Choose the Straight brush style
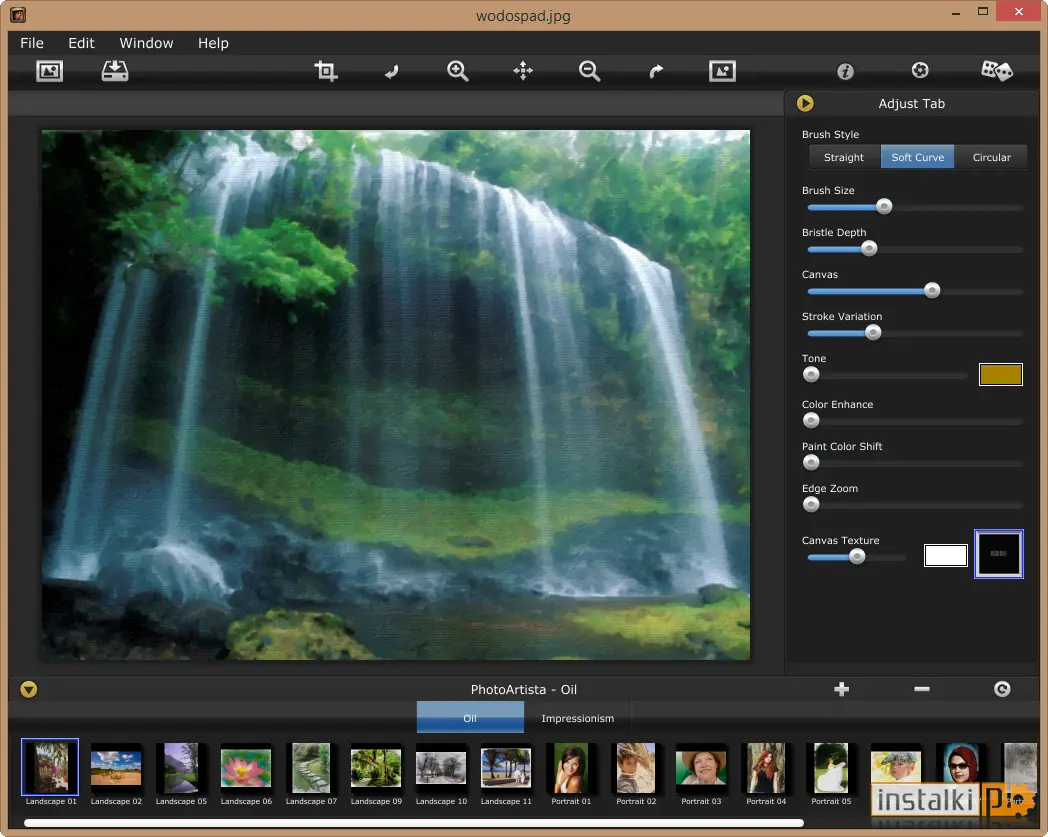This screenshot has height=837, width=1048. (843, 157)
